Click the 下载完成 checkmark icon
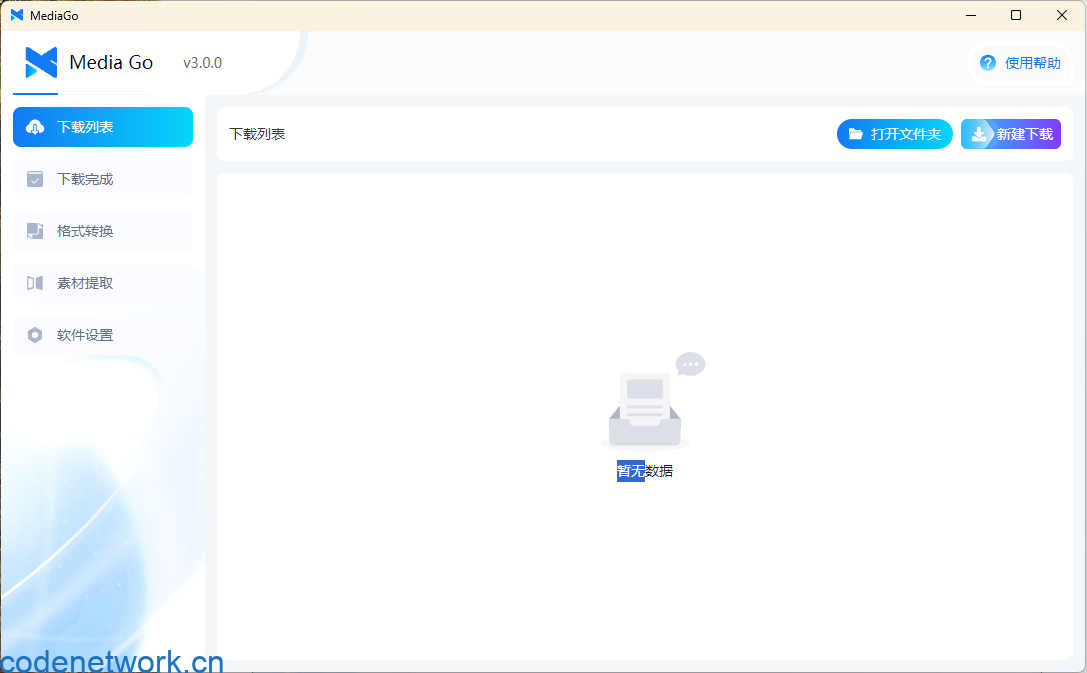Screen dimensions: 1087x673 point(35,179)
